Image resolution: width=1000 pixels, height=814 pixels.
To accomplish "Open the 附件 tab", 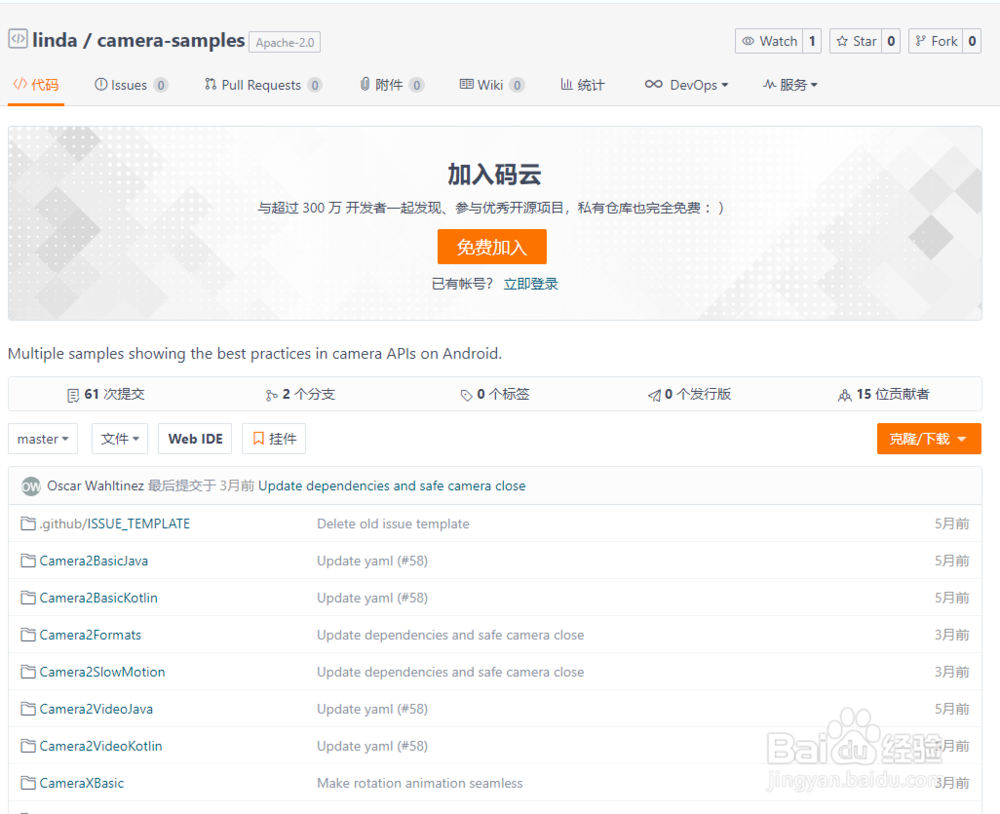I will pyautogui.click(x=392, y=85).
